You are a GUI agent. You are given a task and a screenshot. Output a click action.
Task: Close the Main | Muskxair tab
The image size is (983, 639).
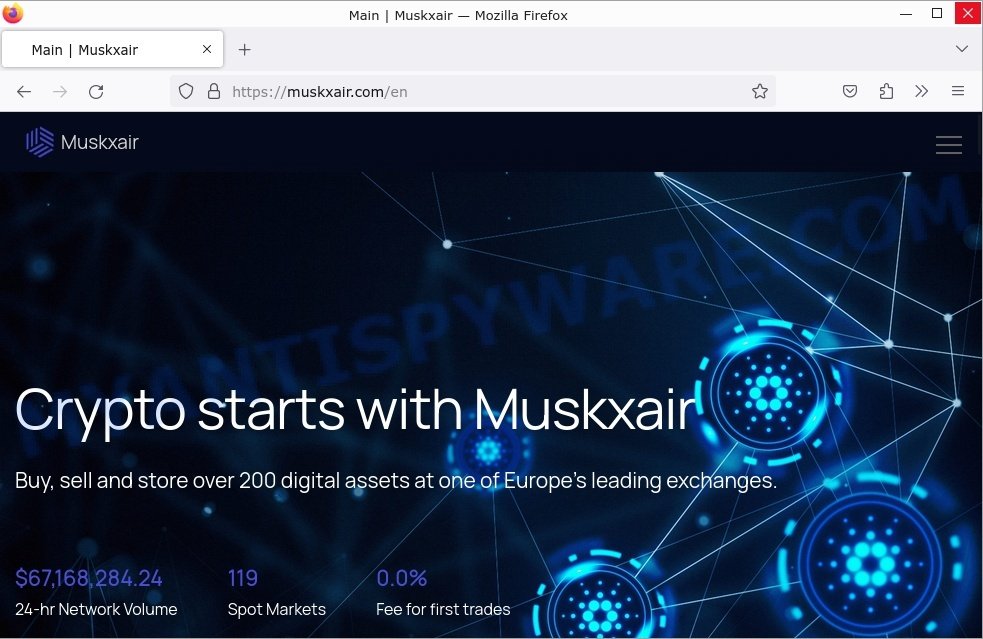207,49
